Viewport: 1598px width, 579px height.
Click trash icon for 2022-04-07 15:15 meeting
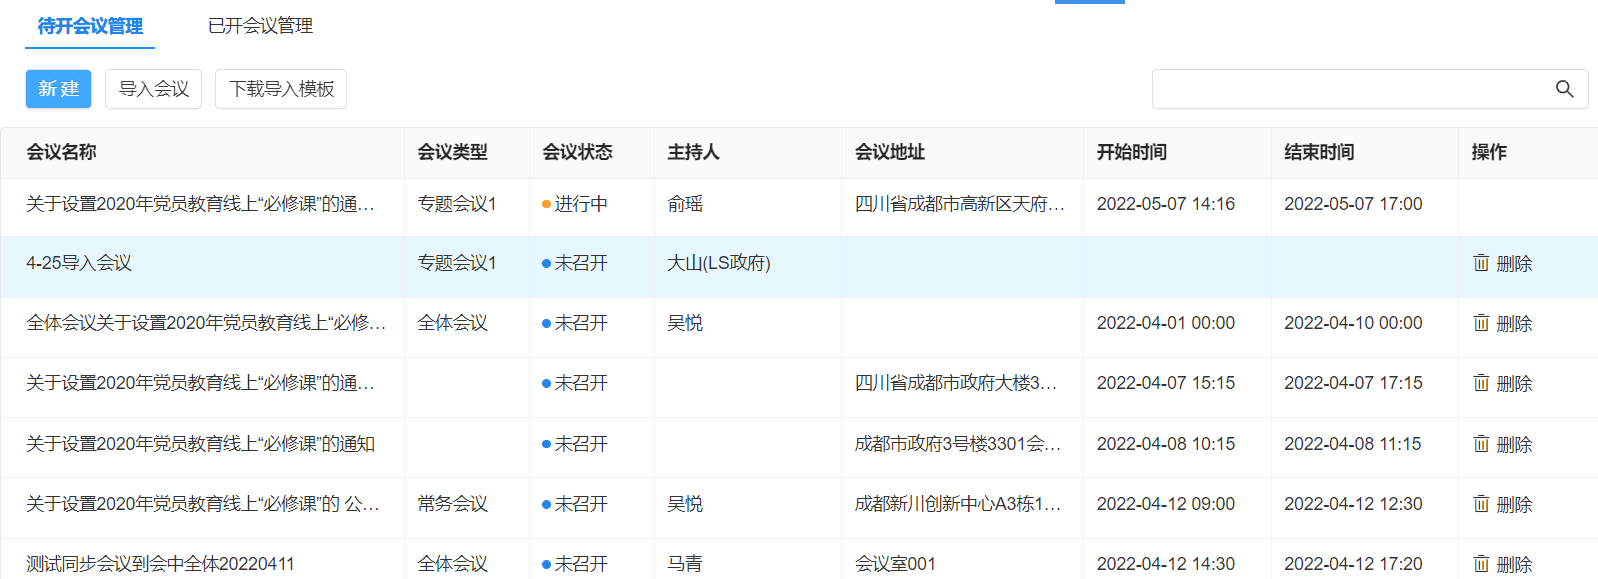(1481, 383)
